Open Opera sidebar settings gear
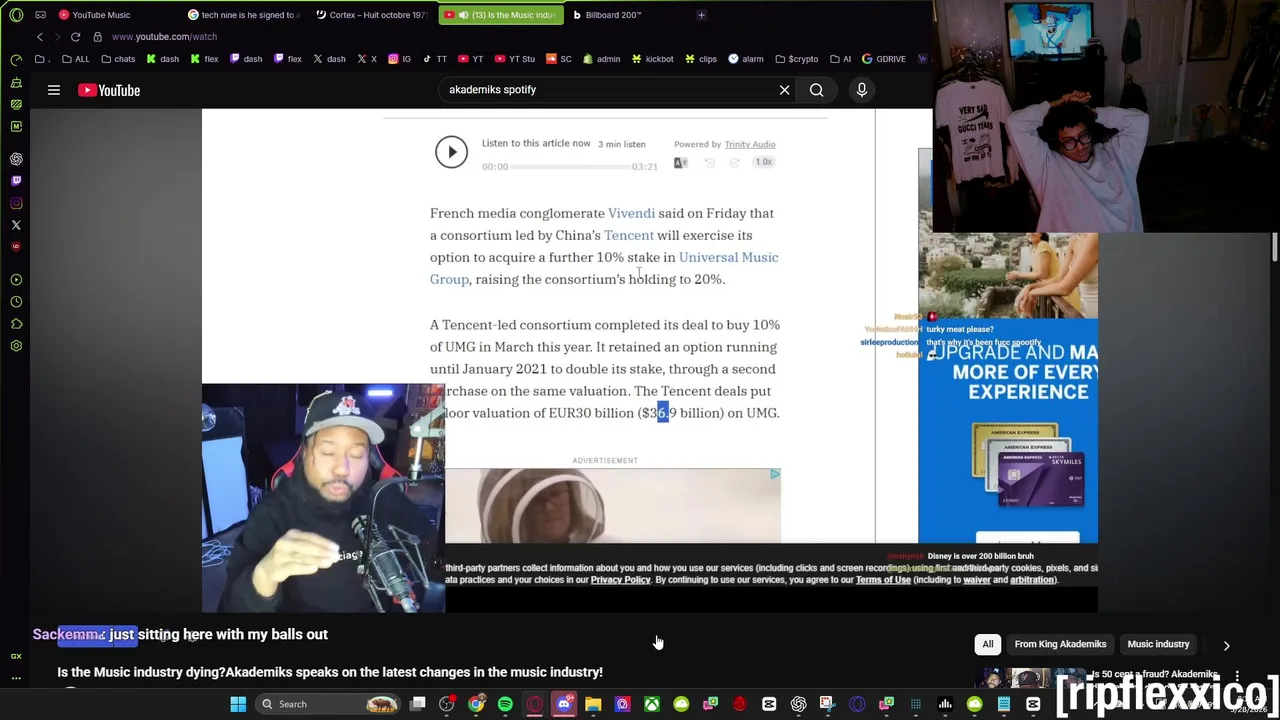The width and height of the screenshot is (1280, 720). pos(16,346)
